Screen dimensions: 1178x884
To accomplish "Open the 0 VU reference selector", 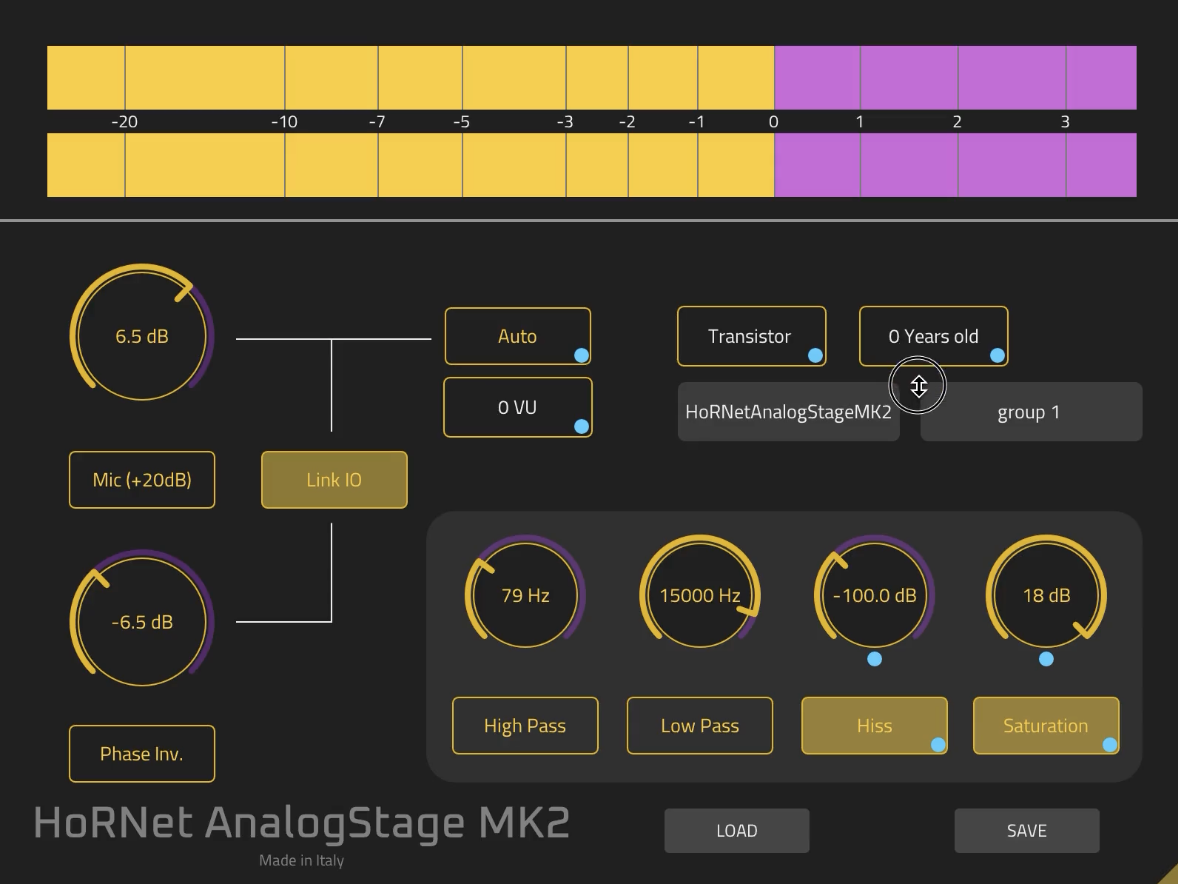I will pos(518,407).
